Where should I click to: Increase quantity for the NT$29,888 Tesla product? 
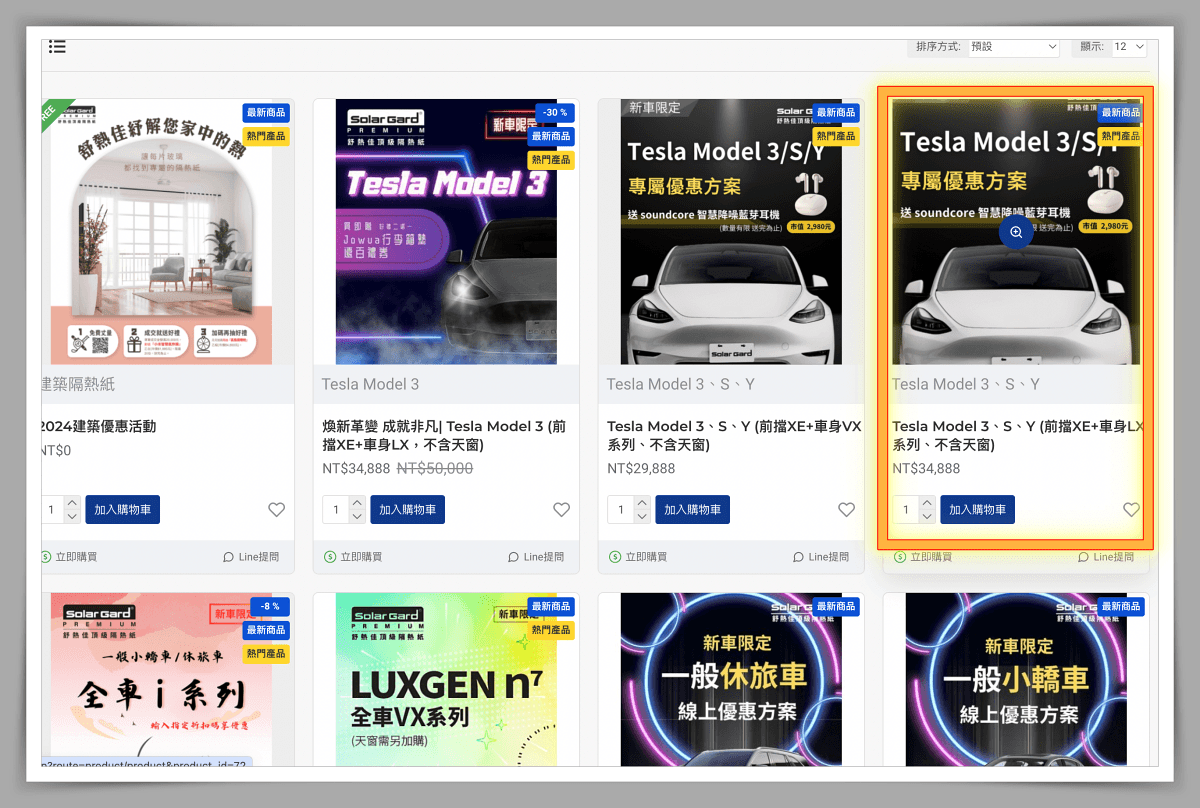[x=642, y=503]
